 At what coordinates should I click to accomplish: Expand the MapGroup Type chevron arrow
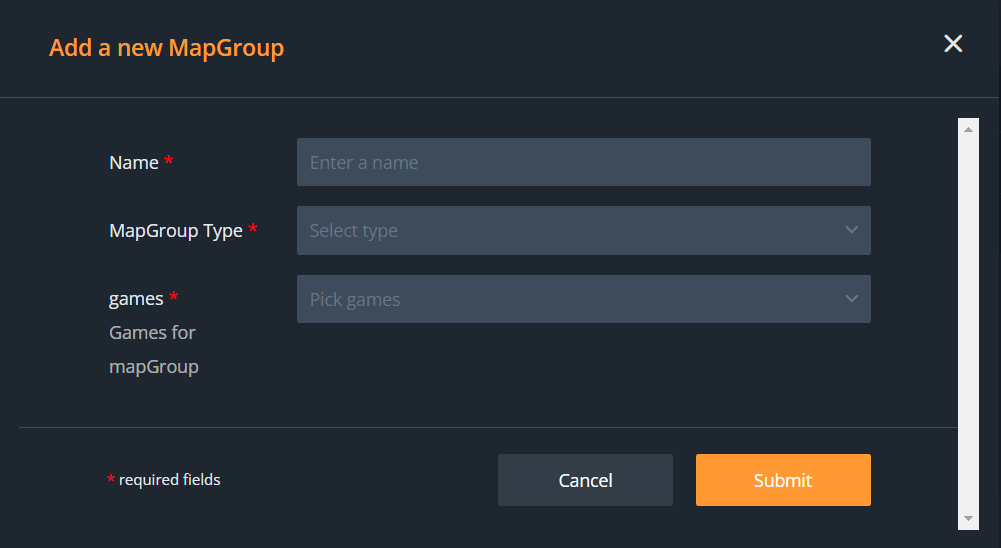(x=851, y=231)
